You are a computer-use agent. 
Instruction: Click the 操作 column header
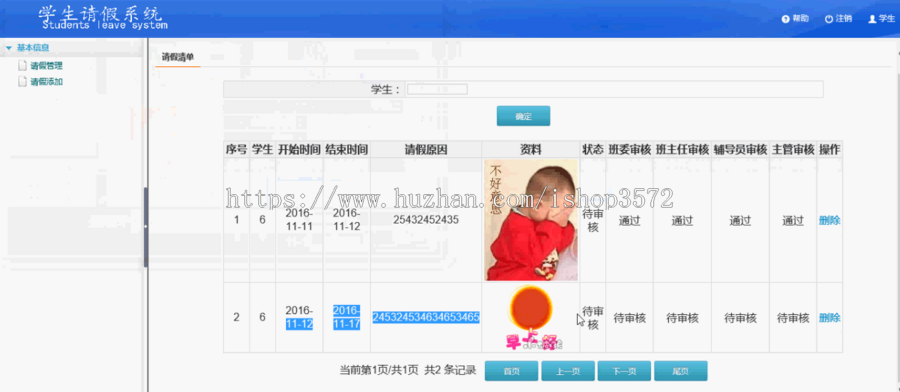(829, 150)
